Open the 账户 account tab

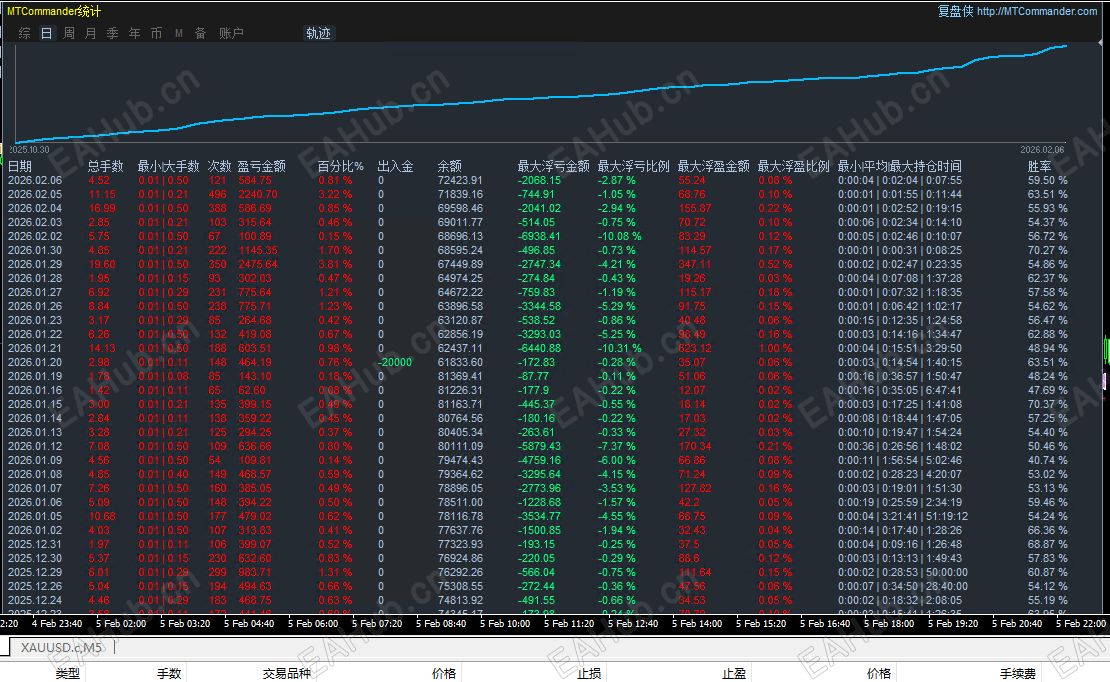(231, 33)
